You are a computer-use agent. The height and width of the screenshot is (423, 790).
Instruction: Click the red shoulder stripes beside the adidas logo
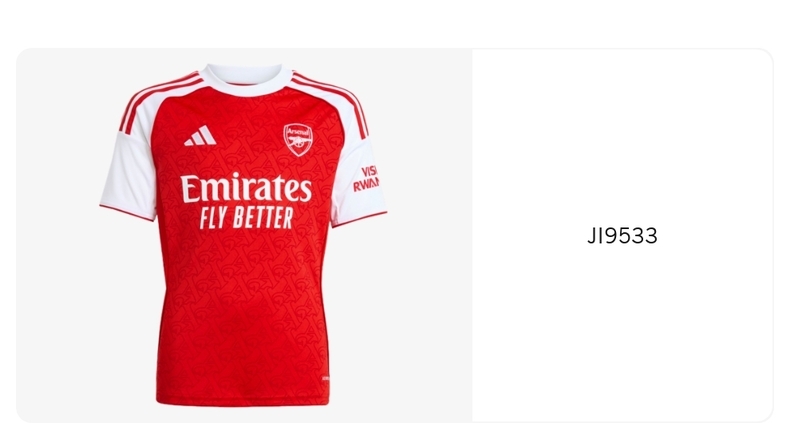tap(159, 99)
